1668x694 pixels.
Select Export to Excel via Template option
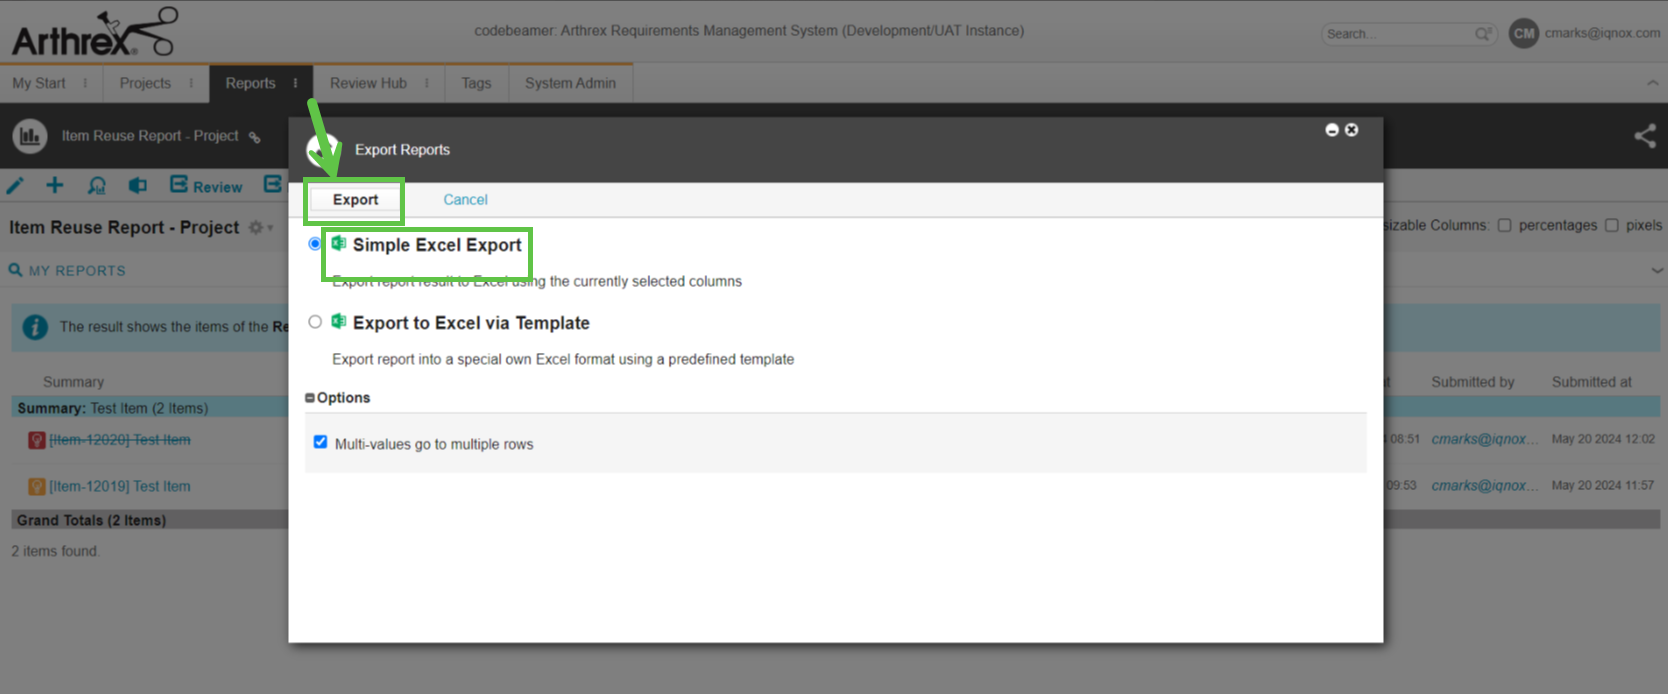click(x=315, y=322)
